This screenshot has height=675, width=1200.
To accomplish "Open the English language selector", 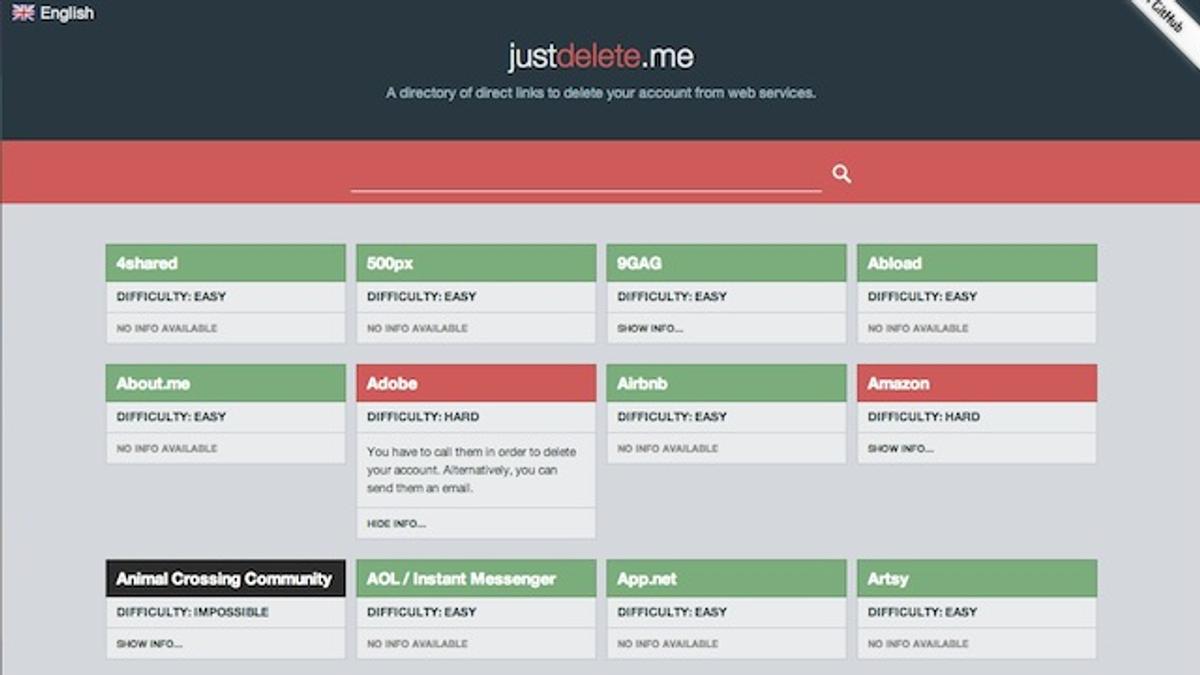I will click(x=53, y=13).
